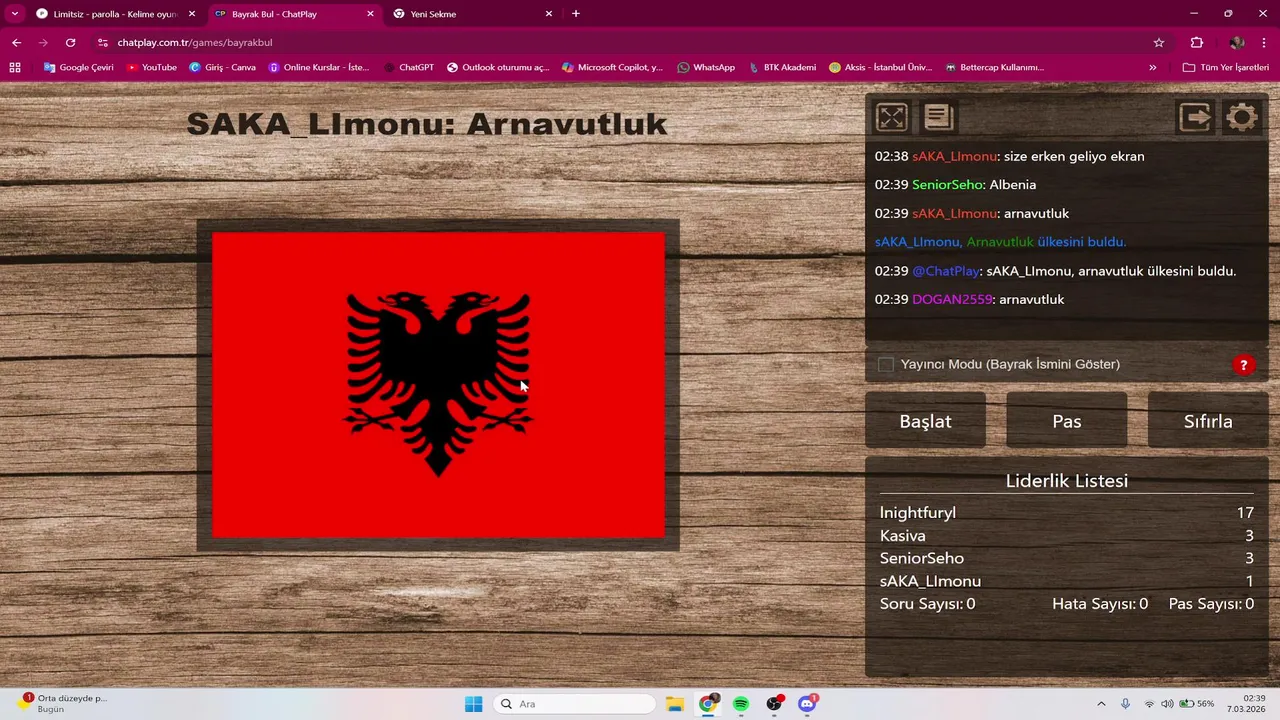The image size is (1280, 720).
Task: Open Chrome icon in taskbar
Action: pos(708,704)
